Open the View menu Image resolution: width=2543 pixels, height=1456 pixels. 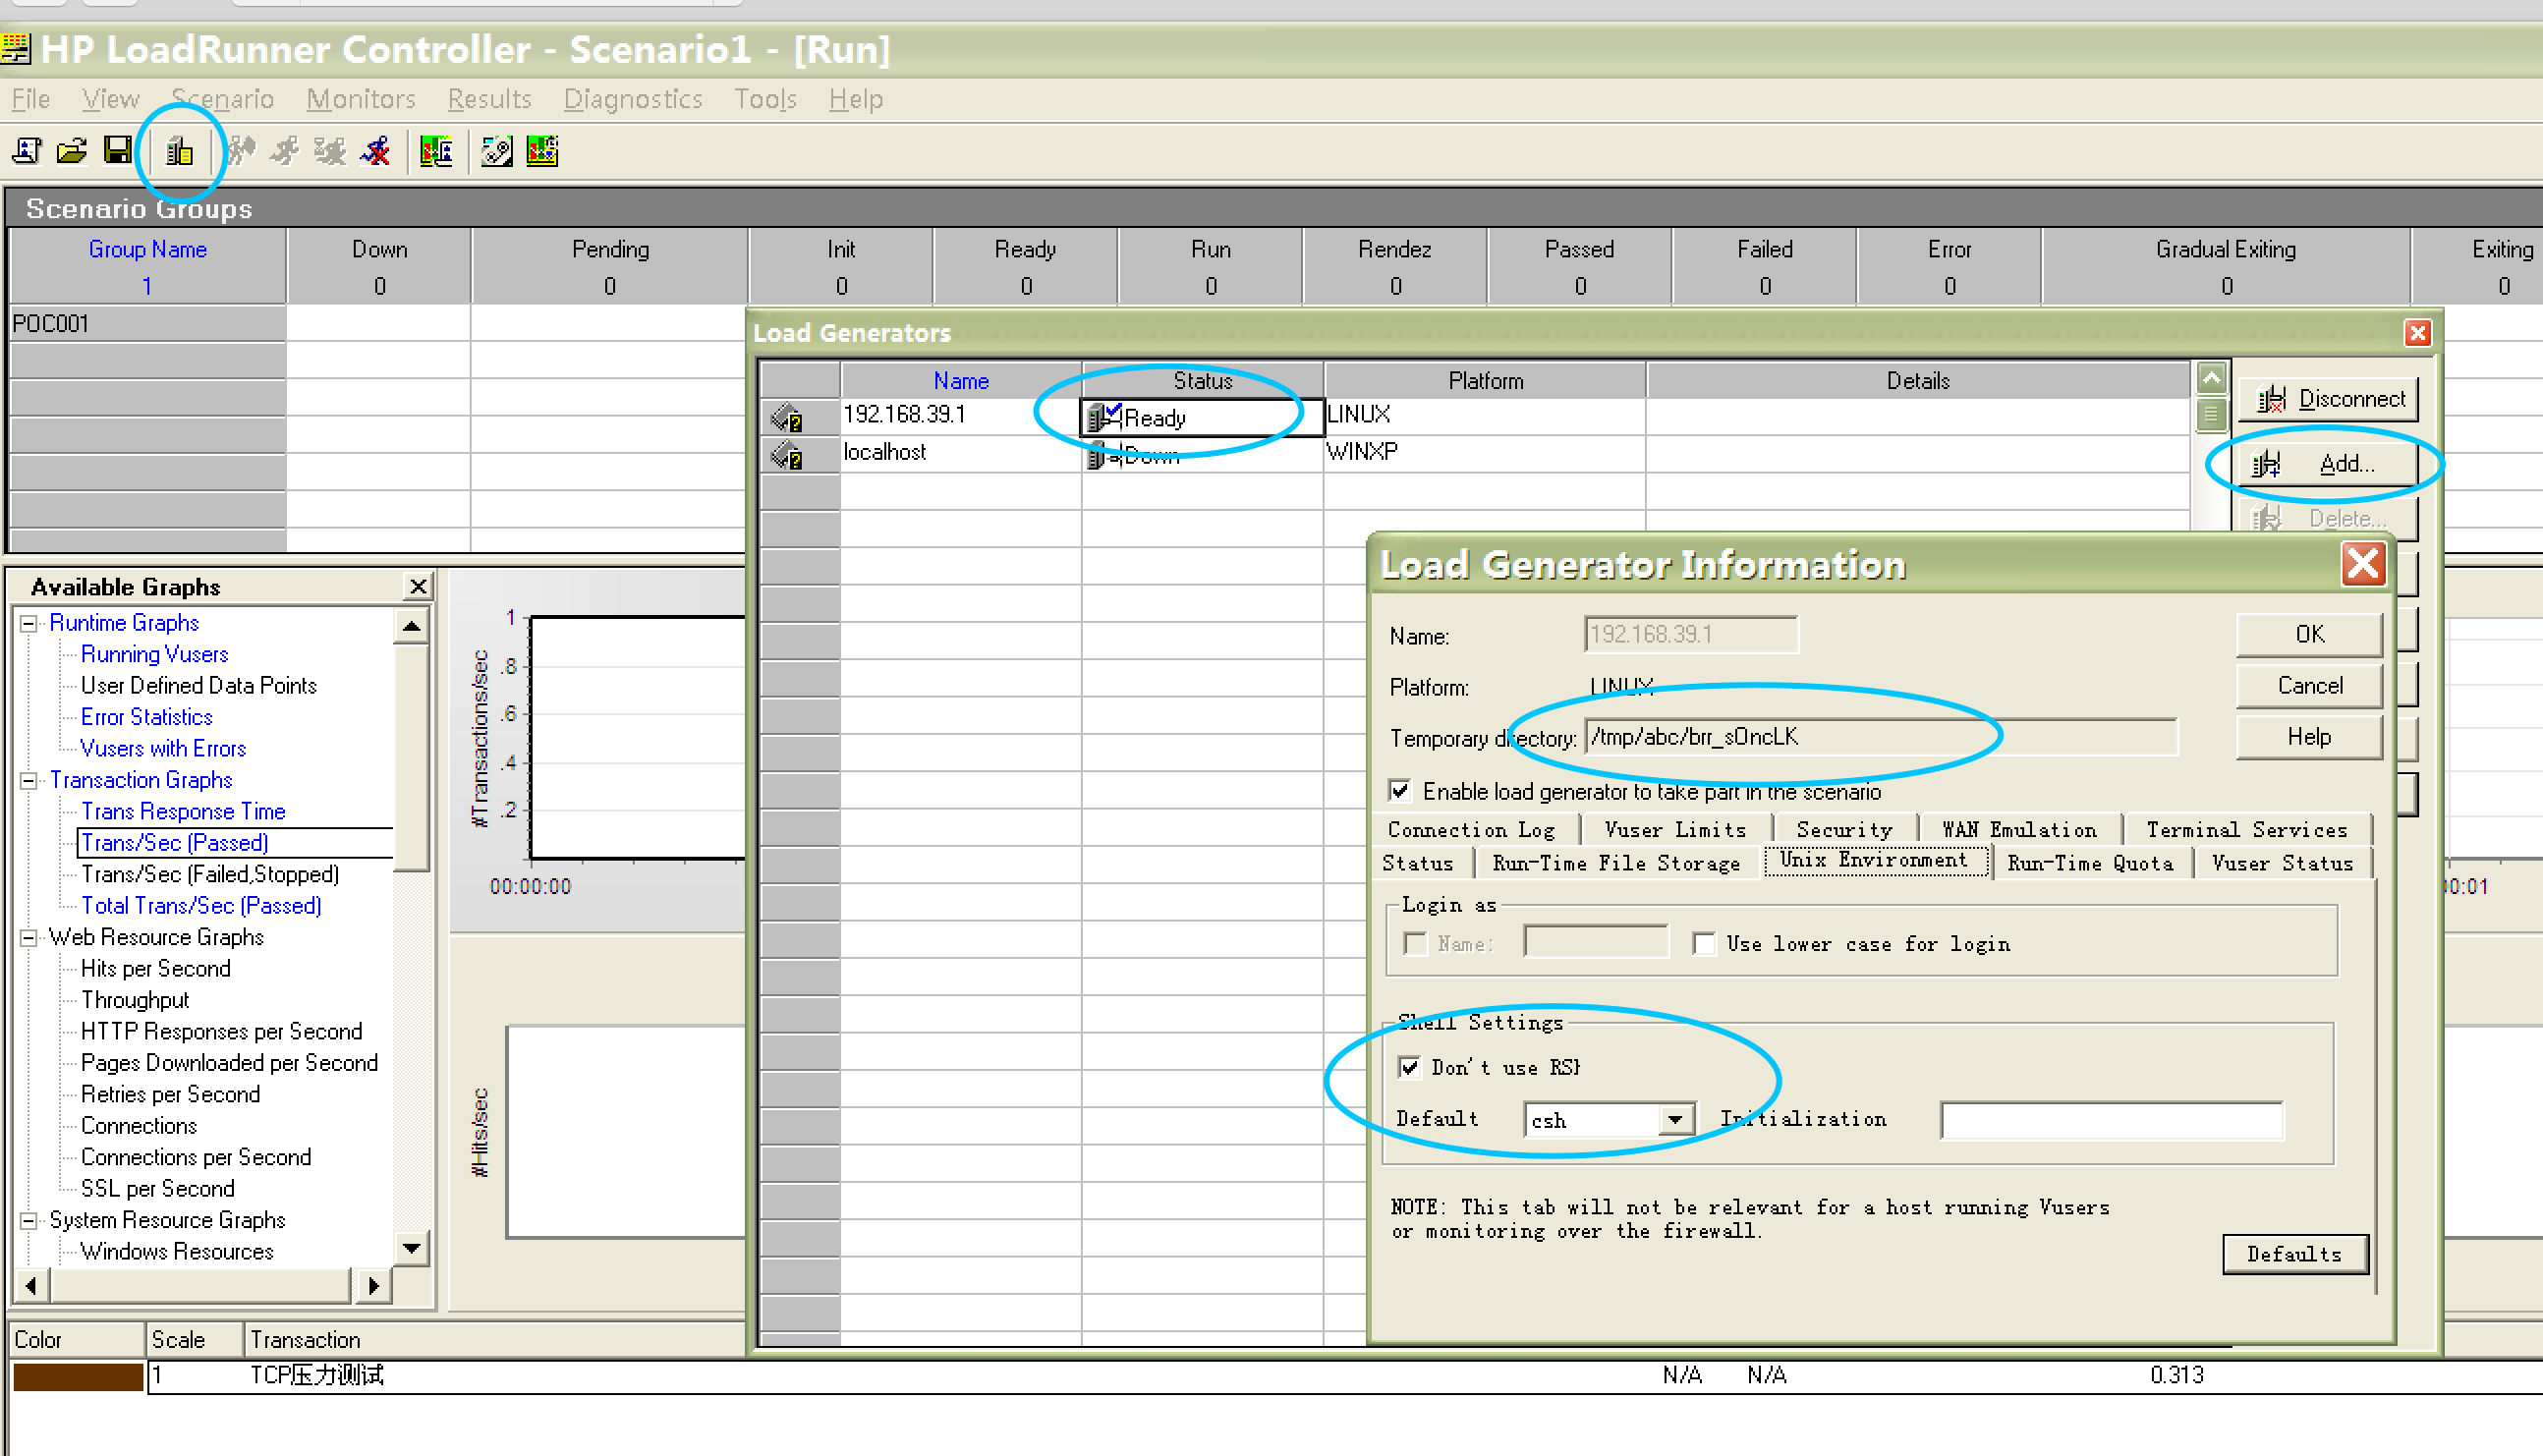(x=111, y=99)
